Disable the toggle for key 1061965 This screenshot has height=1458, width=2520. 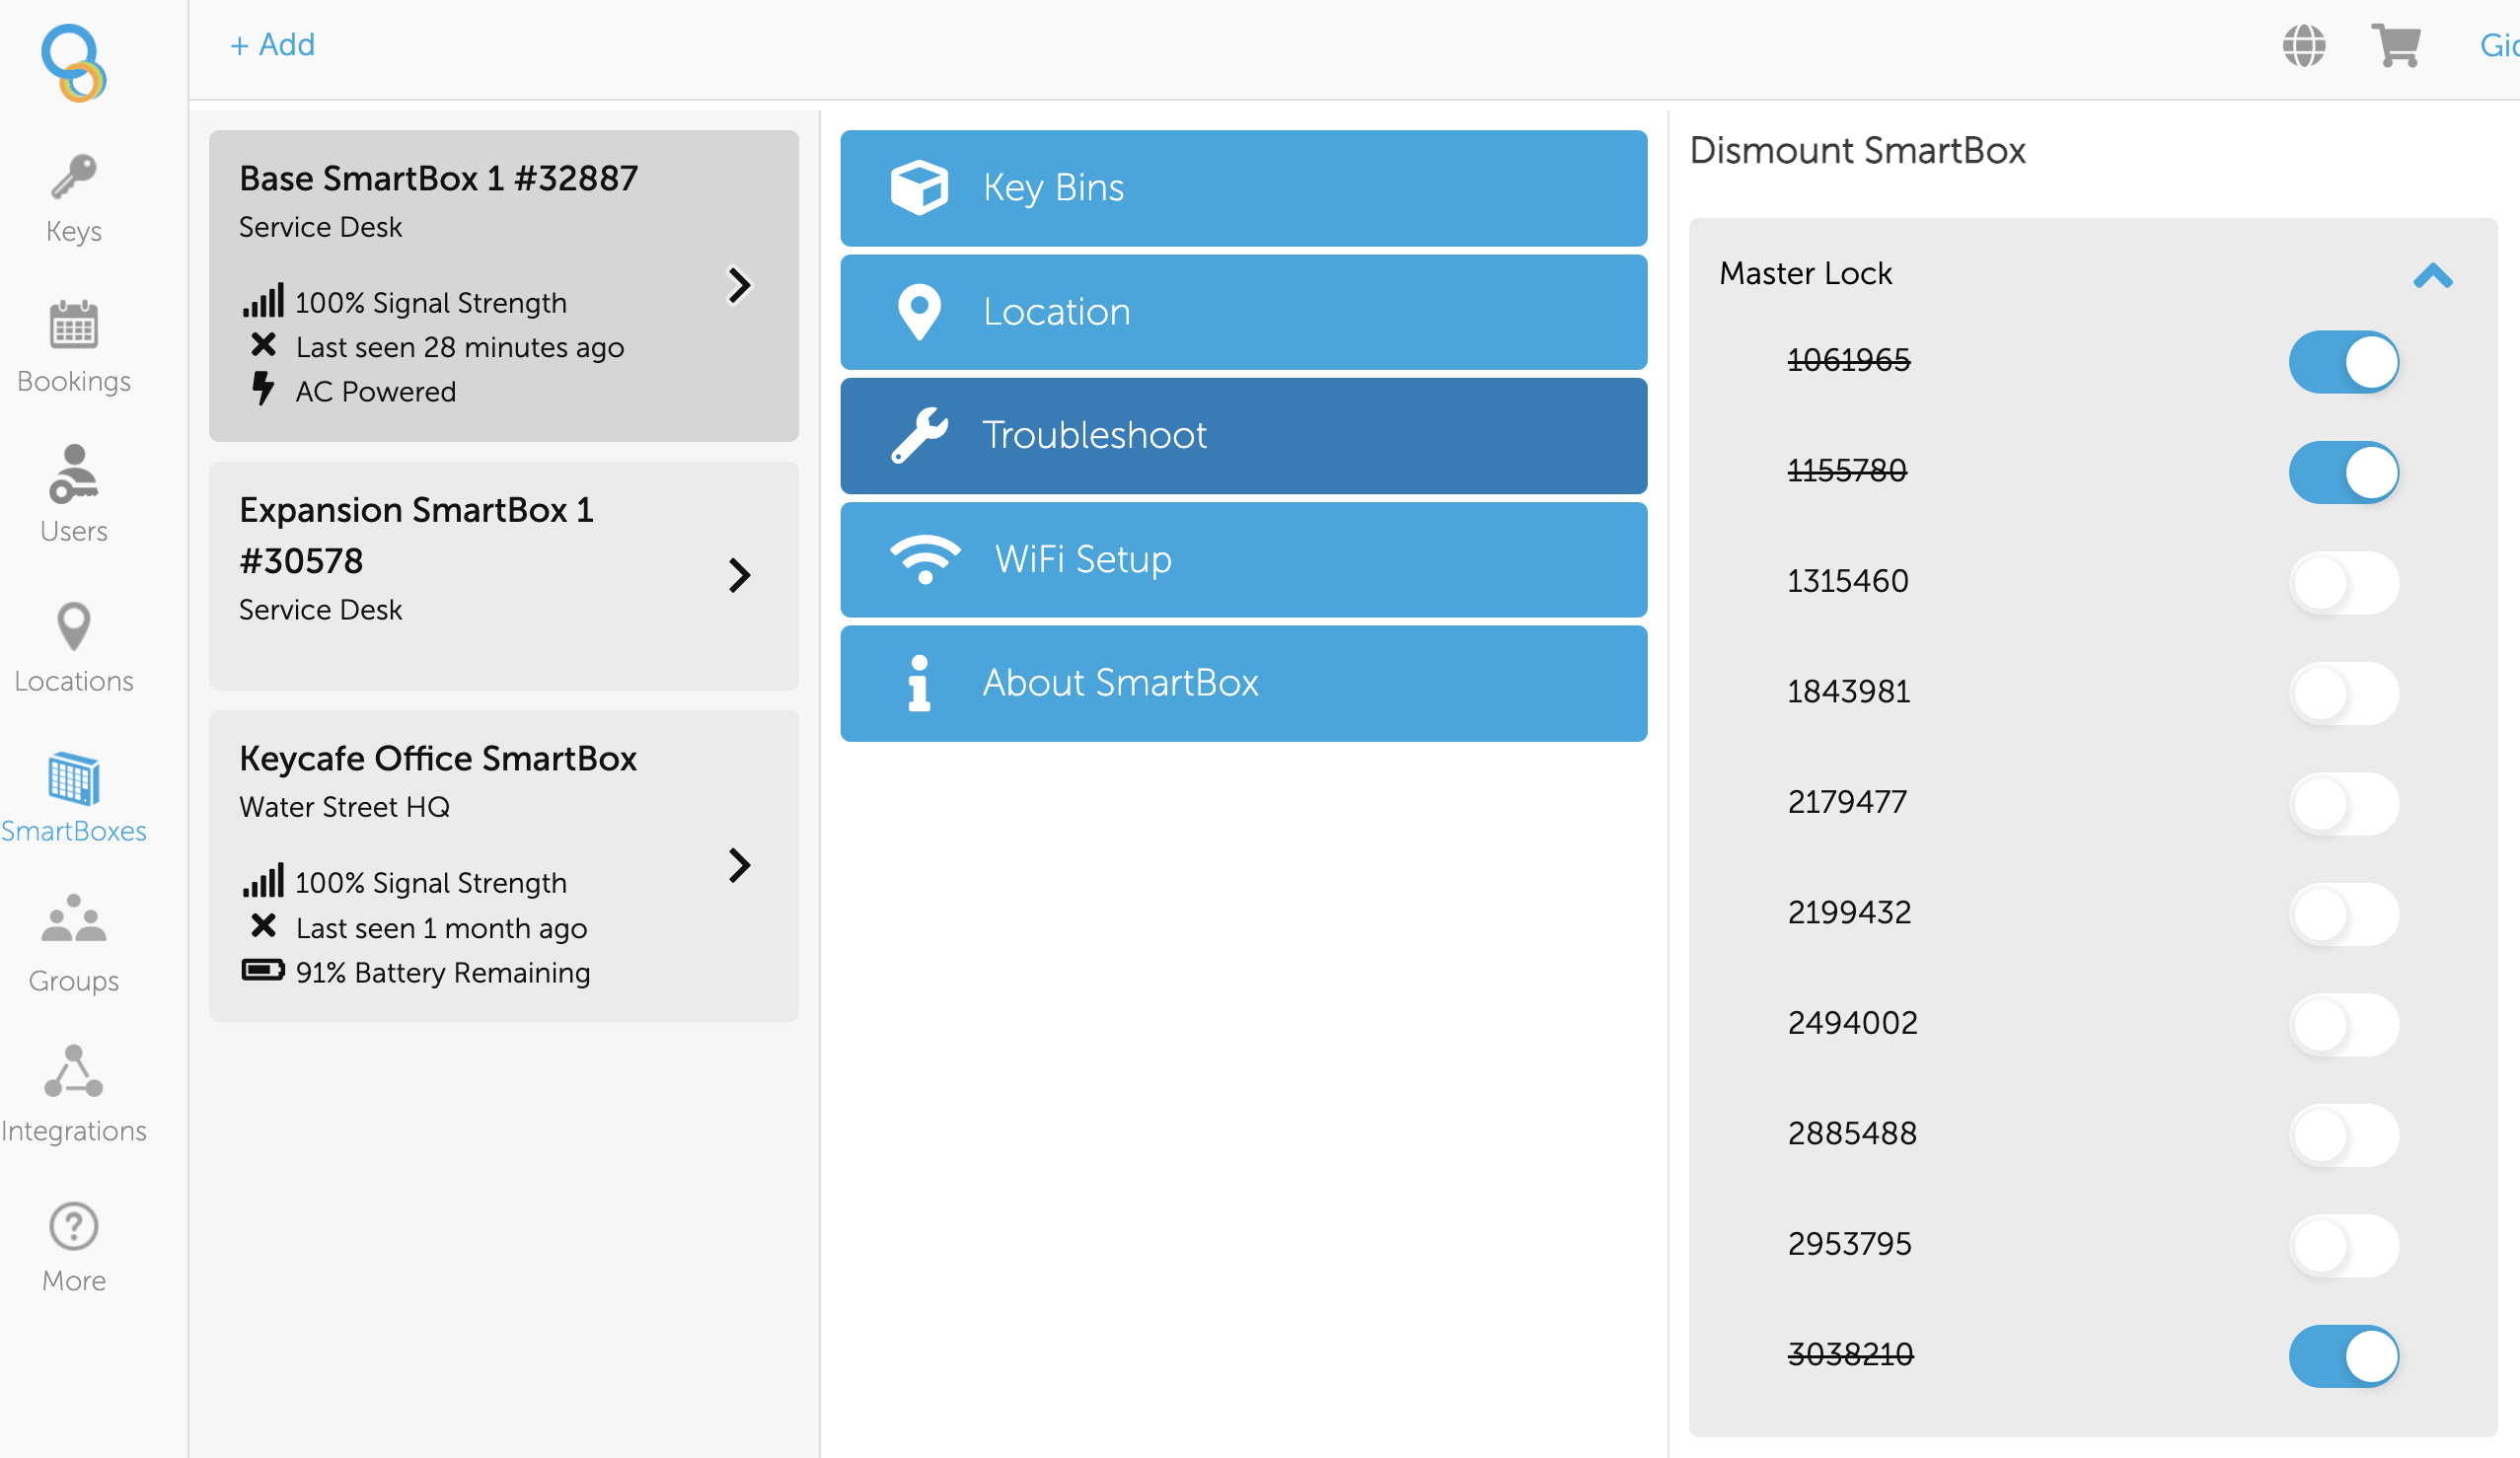(2344, 362)
